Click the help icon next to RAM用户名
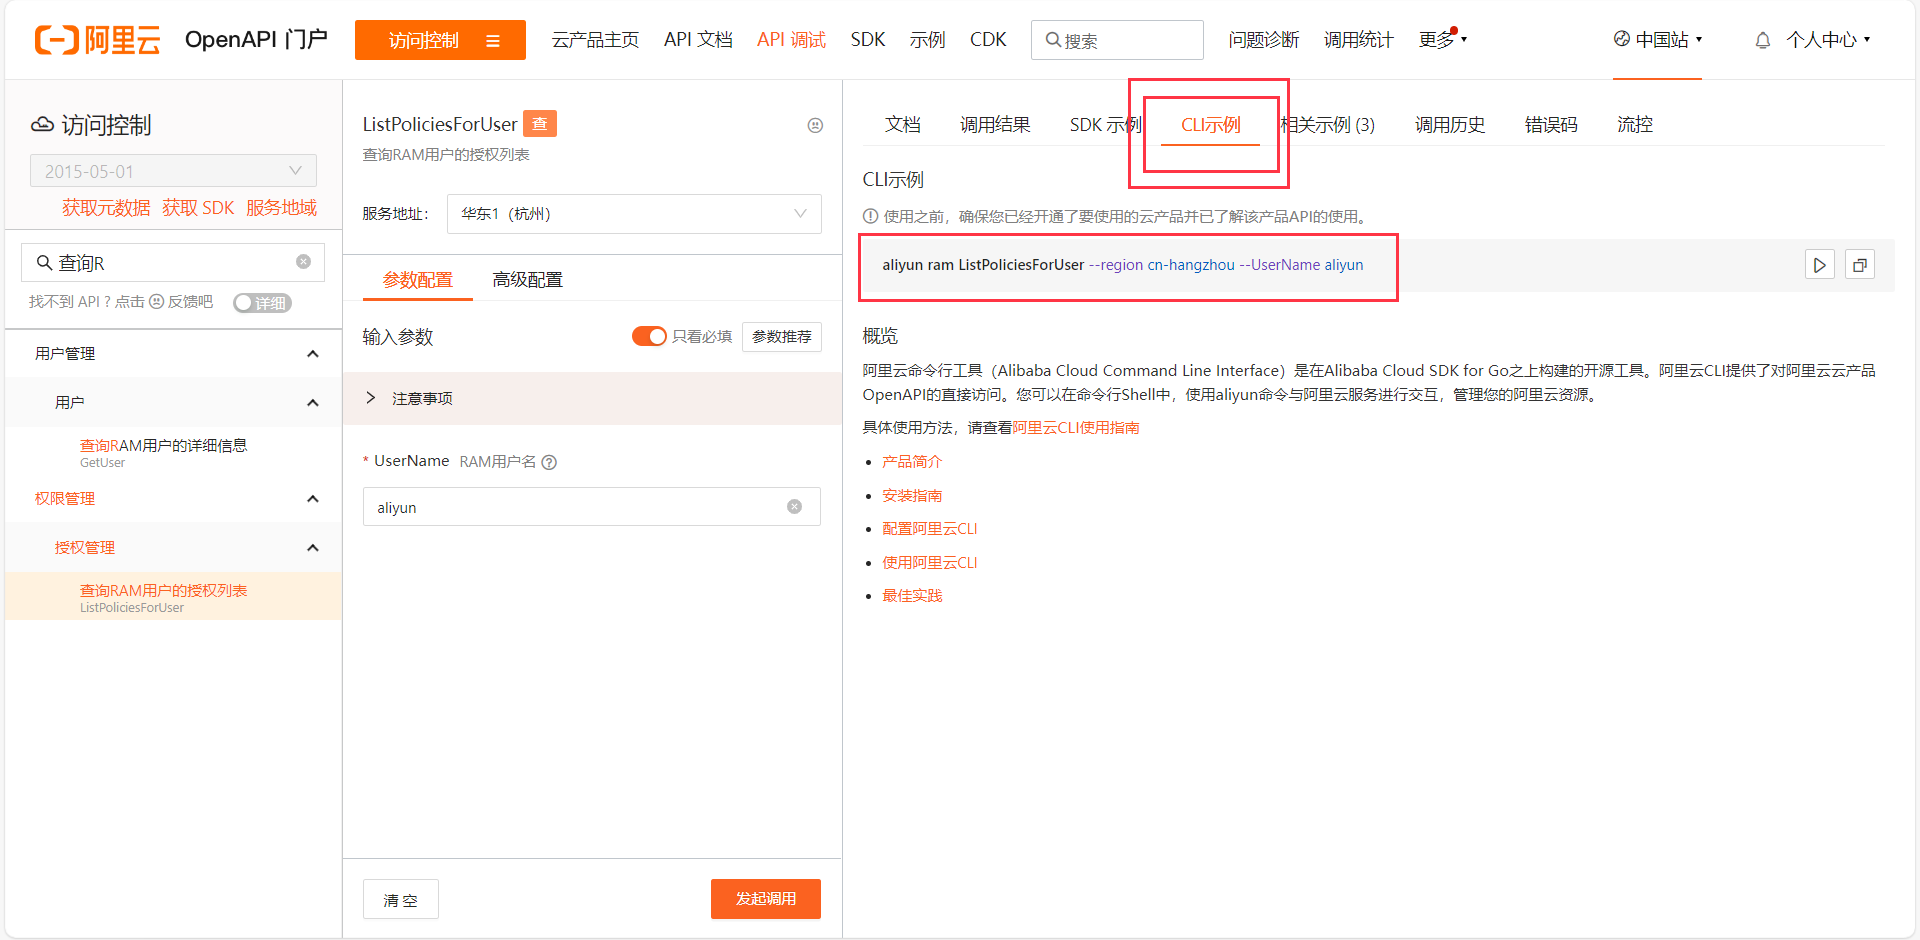The width and height of the screenshot is (1920, 940). pyautogui.click(x=549, y=462)
